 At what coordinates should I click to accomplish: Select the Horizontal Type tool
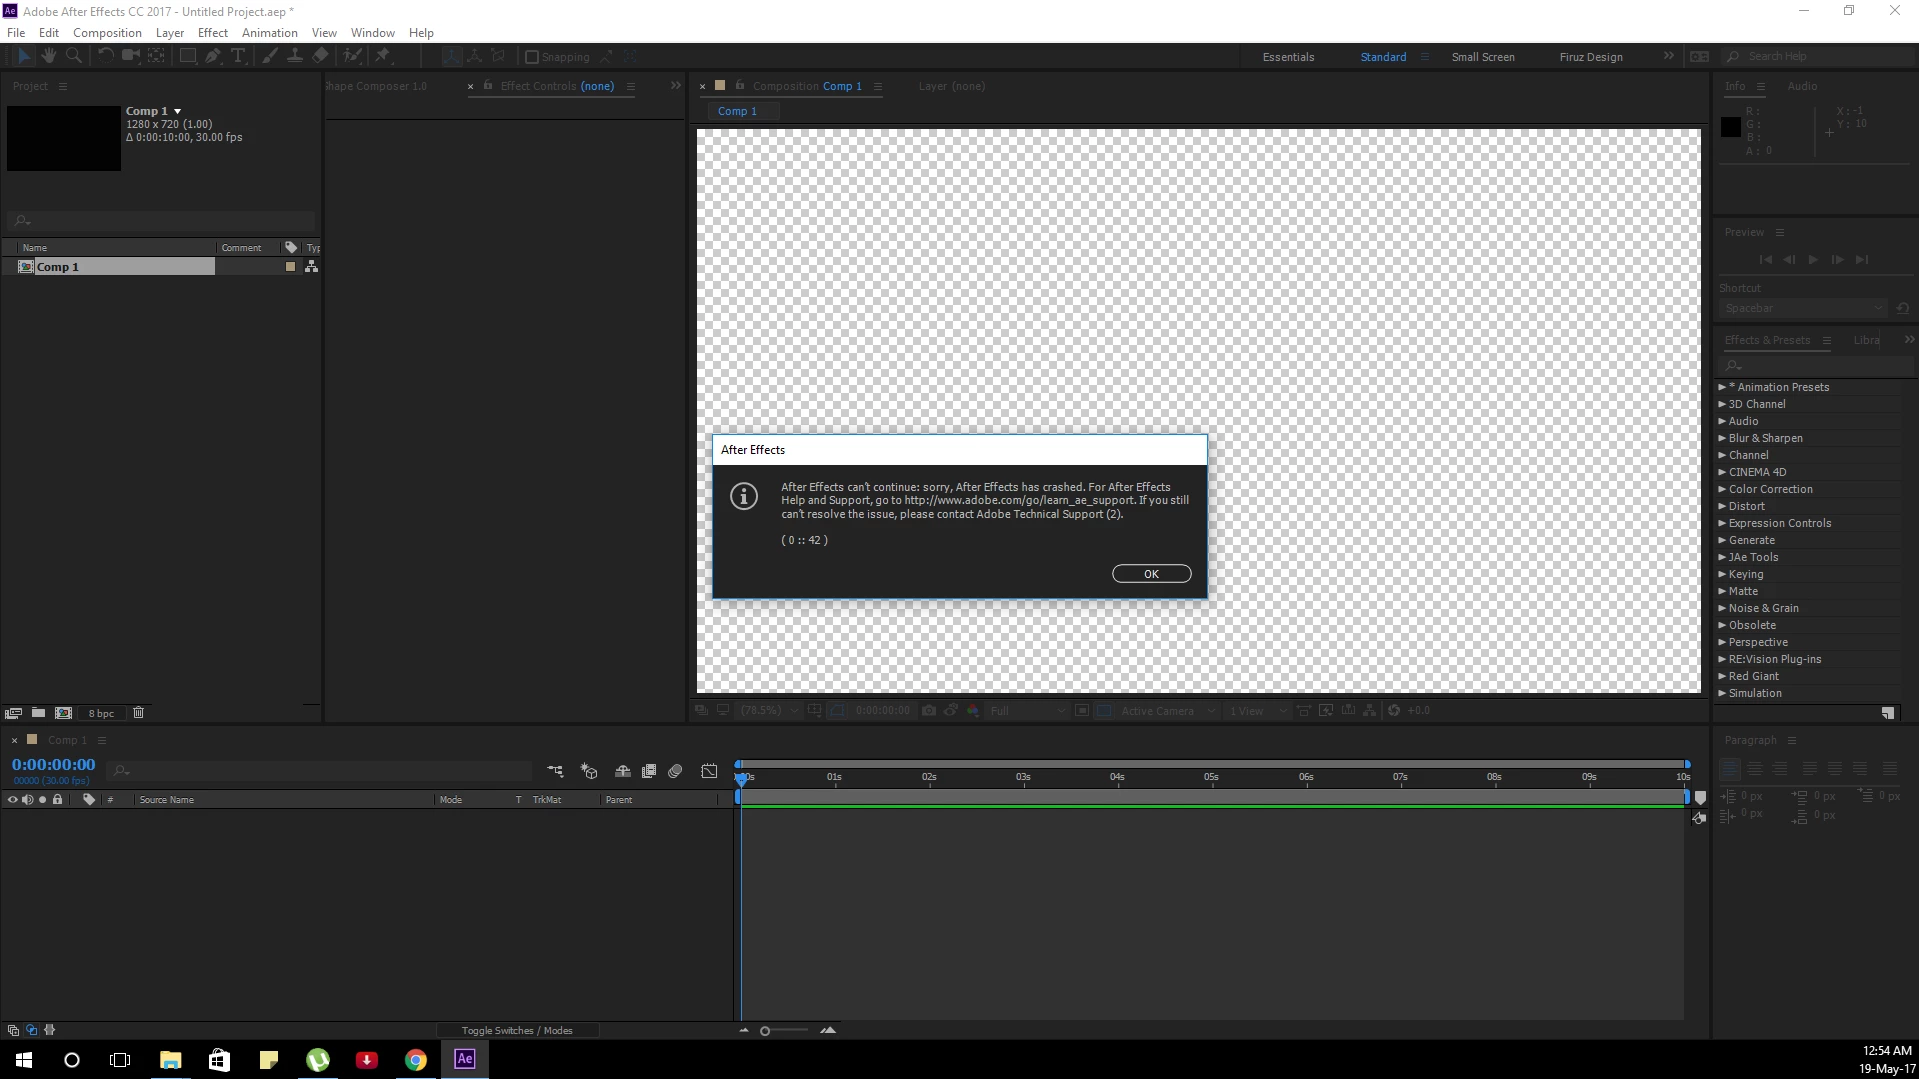tap(238, 56)
